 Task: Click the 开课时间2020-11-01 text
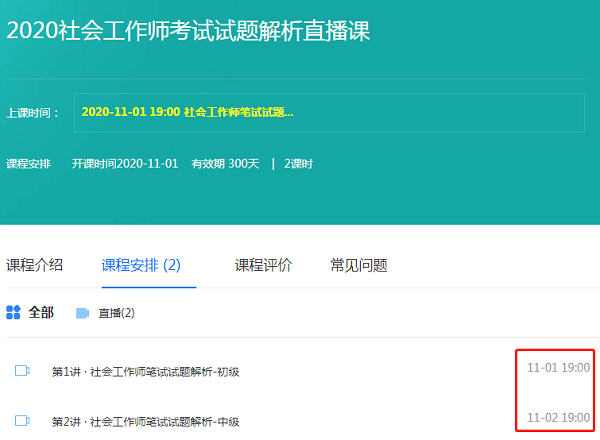click(125, 164)
